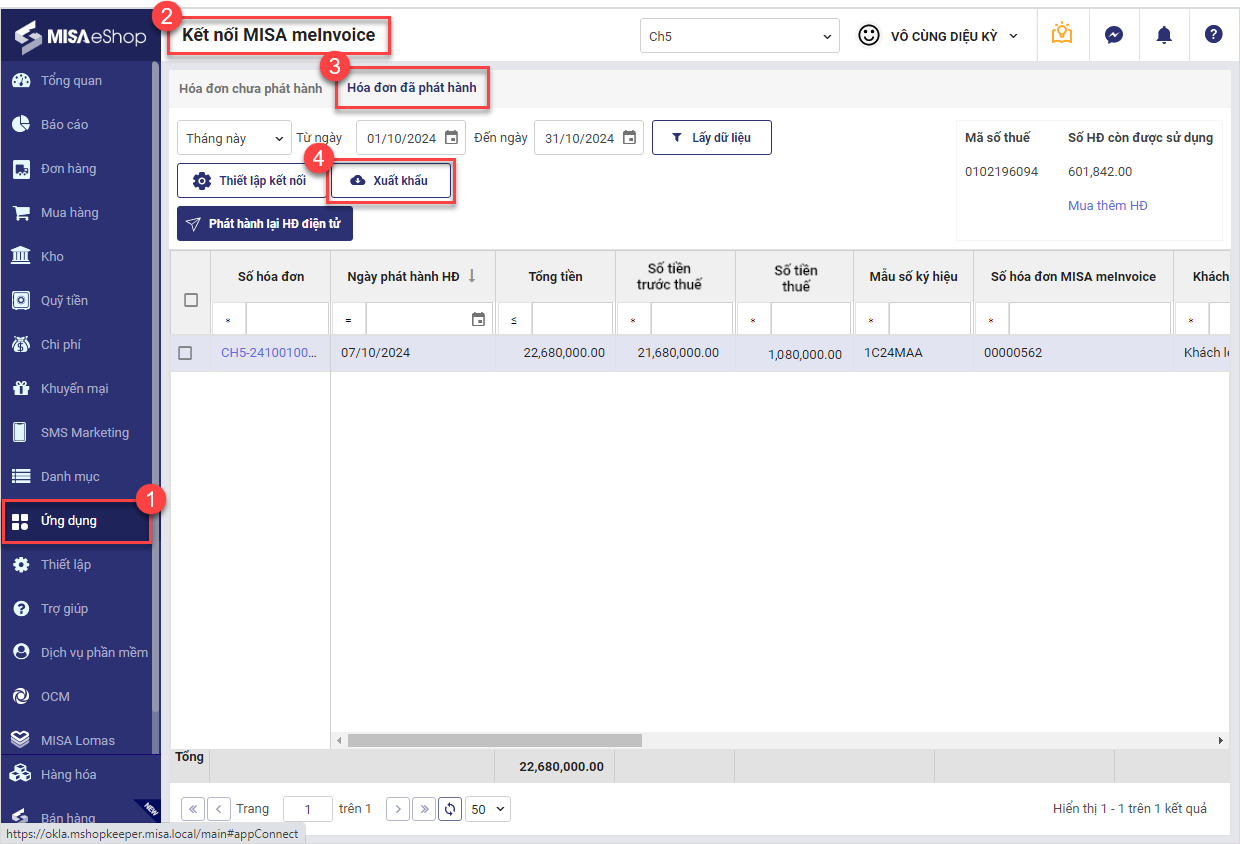
Task: Click the MISA Lomas layers icon
Action: (x=20, y=740)
